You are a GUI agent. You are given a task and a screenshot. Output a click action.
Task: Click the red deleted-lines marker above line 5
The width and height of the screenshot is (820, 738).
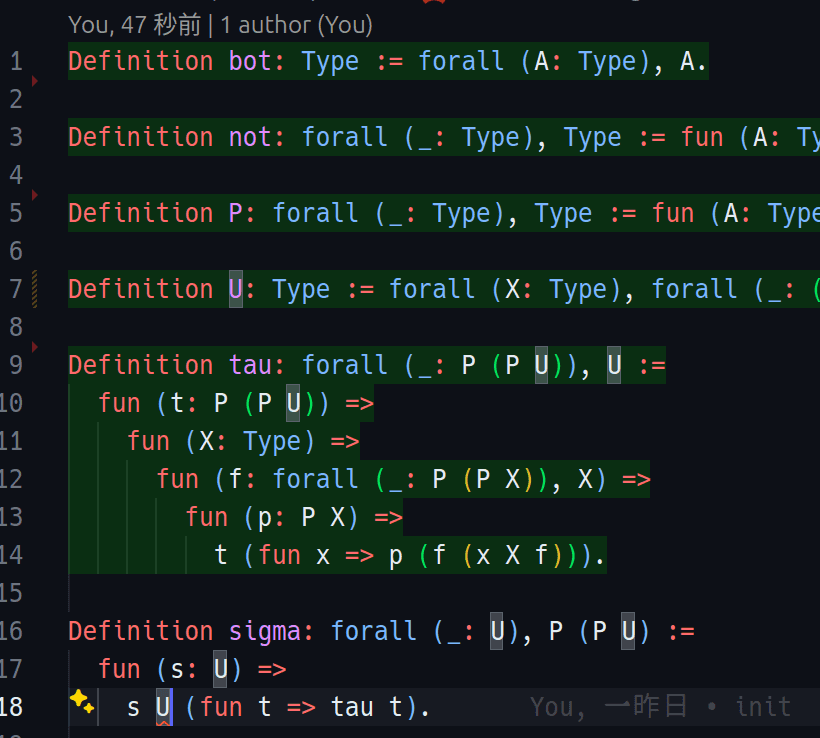35,194
